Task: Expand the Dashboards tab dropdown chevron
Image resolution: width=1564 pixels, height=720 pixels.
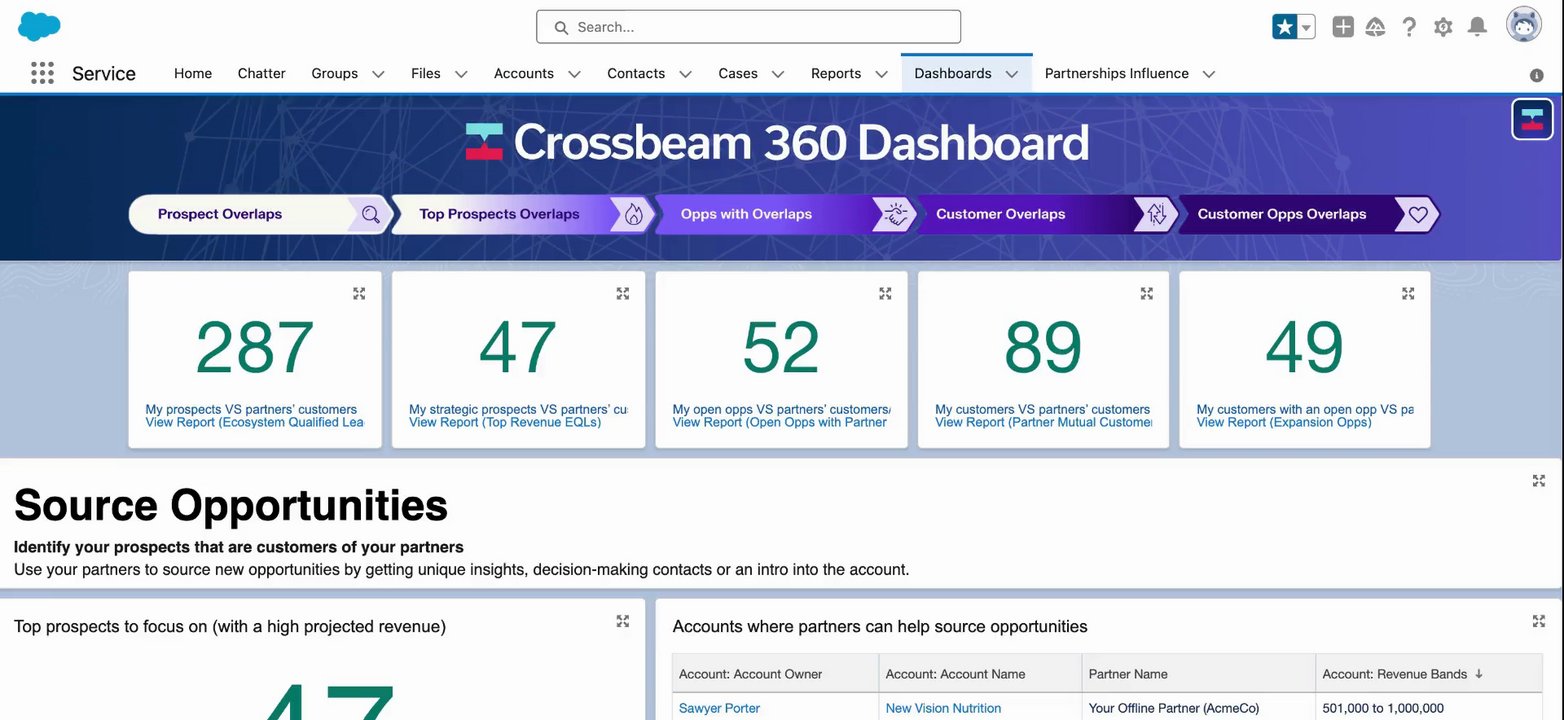Action: pyautogui.click(x=1012, y=74)
